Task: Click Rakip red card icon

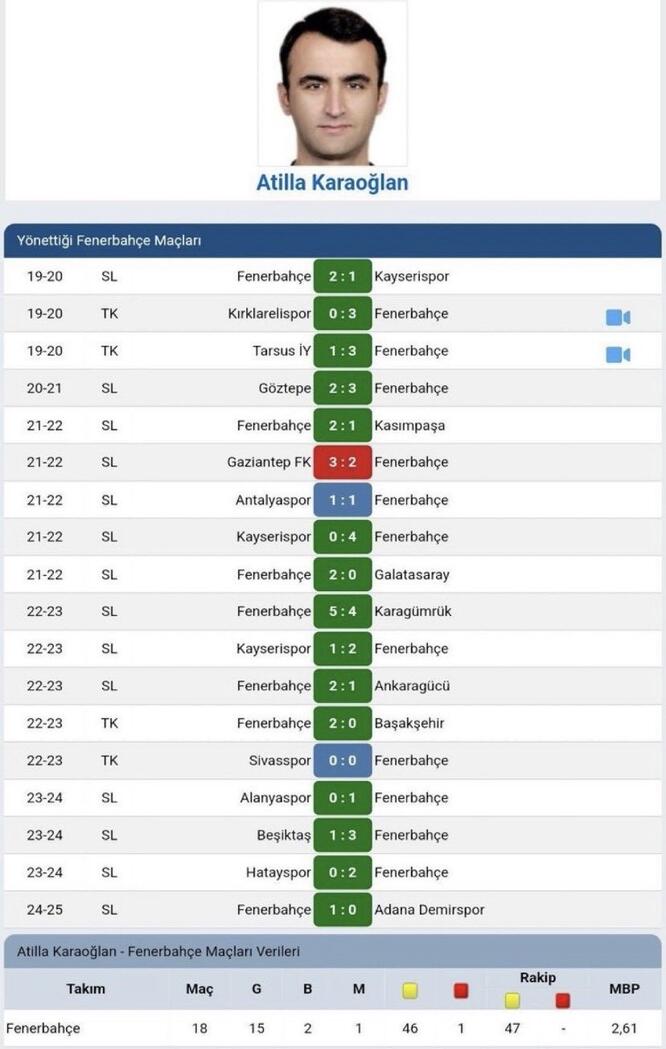Action: (x=562, y=1000)
